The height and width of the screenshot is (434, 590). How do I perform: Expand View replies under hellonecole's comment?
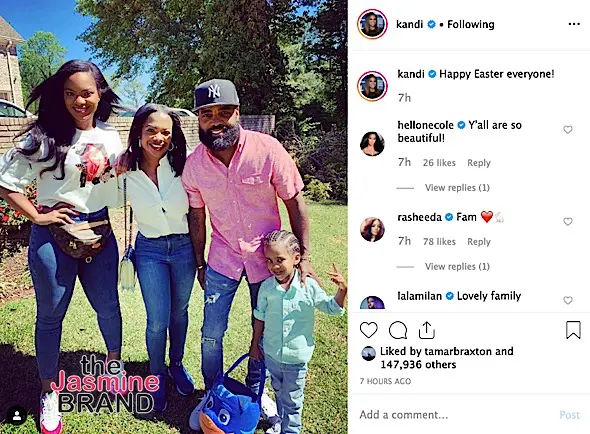coord(457,187)
